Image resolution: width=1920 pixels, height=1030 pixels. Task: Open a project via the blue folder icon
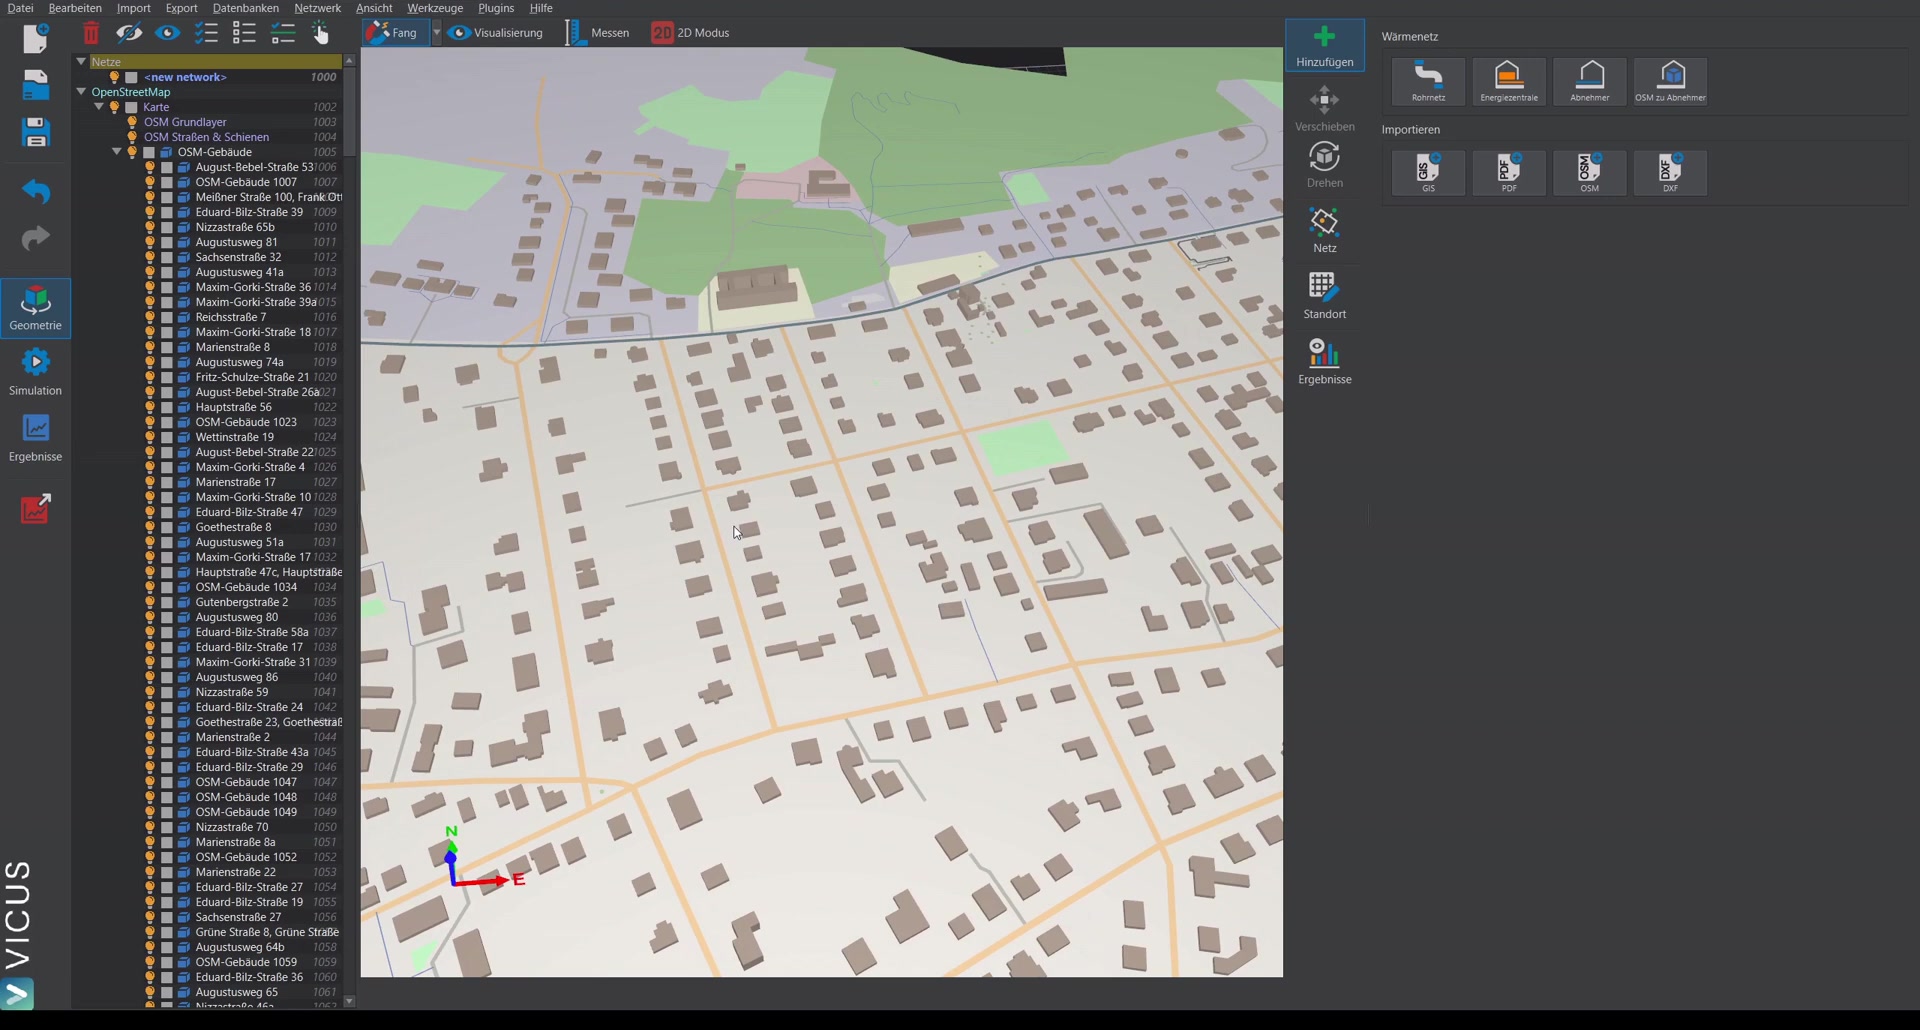[x=36, y=85]
